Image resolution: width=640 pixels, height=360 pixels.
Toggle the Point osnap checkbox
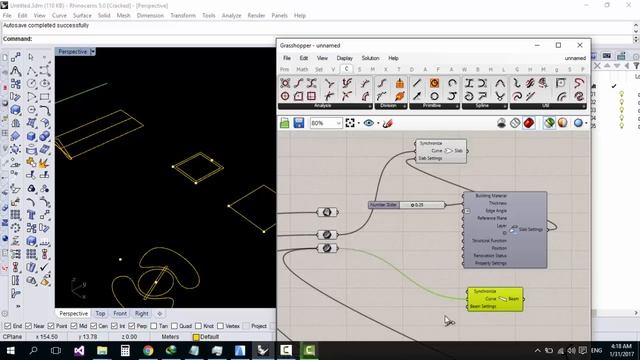(x=51, y=326)
